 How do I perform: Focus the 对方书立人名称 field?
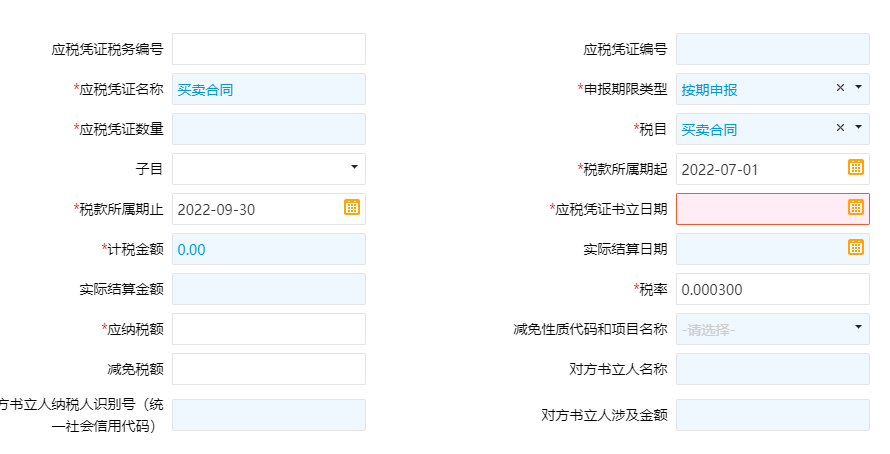(772, 369)
